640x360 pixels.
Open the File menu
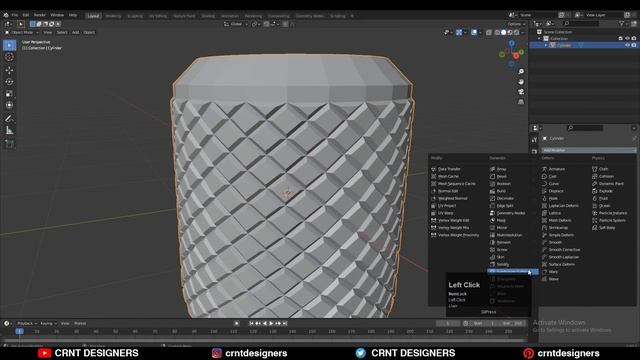(15, 15)
